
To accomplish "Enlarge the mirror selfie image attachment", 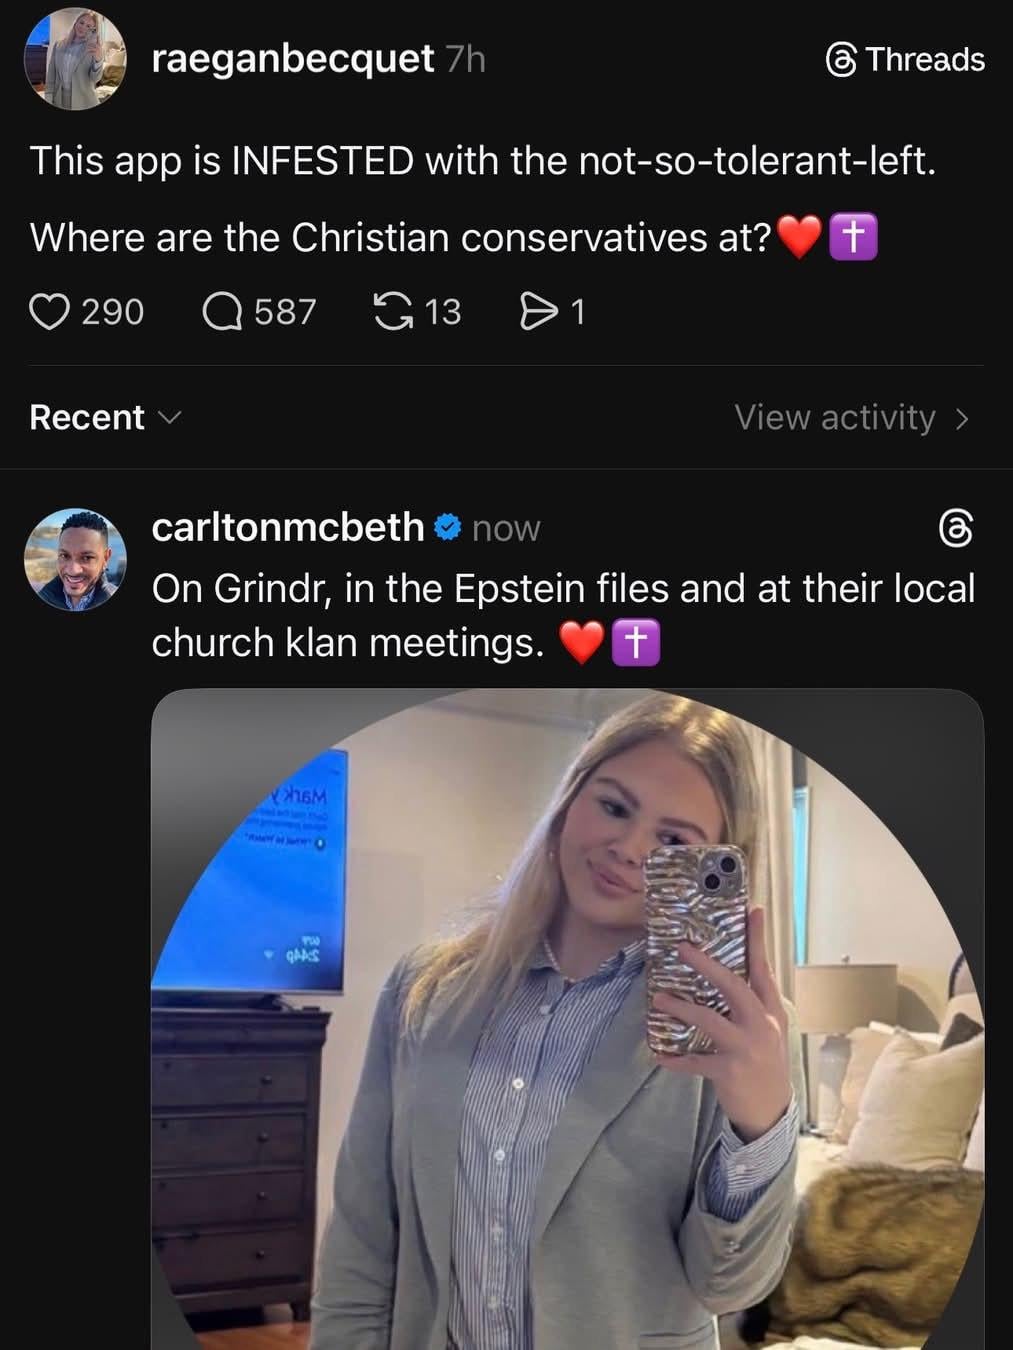I will point(567,1018).
